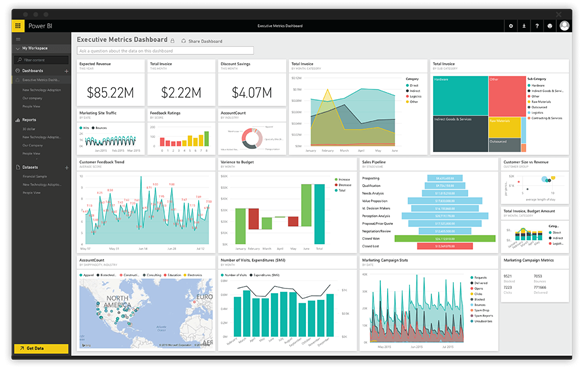
Task: Click the Get Data button
Action: 41,348
